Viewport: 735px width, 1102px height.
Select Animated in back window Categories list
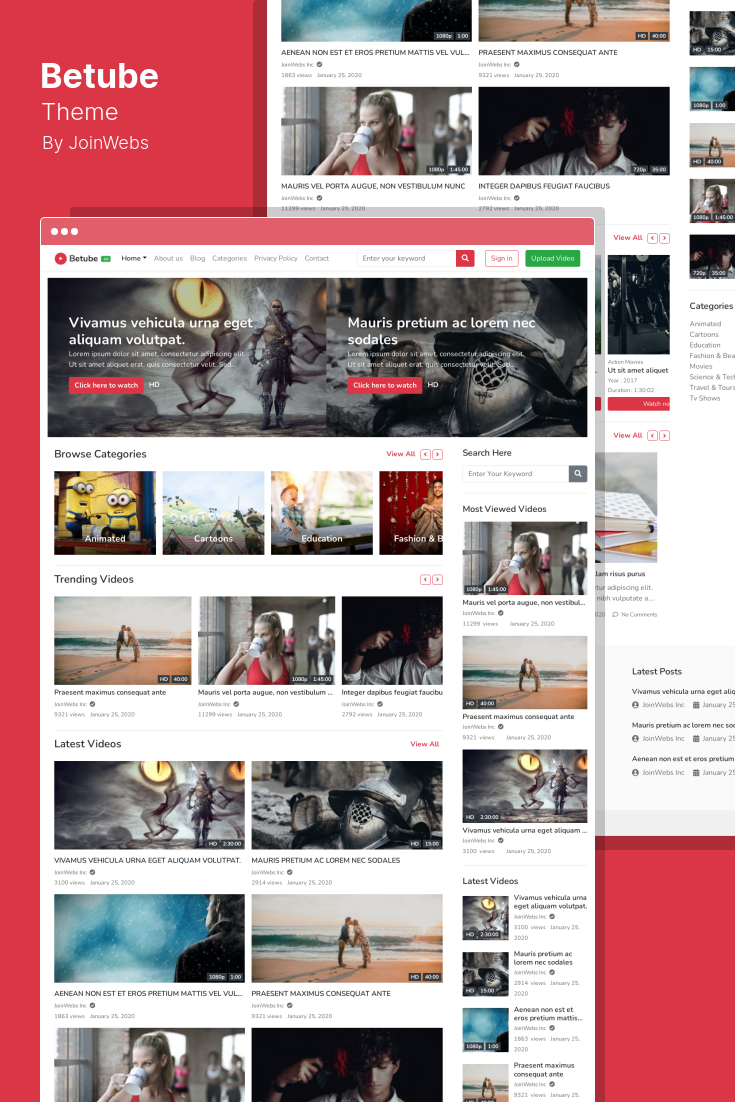[705, 324]
